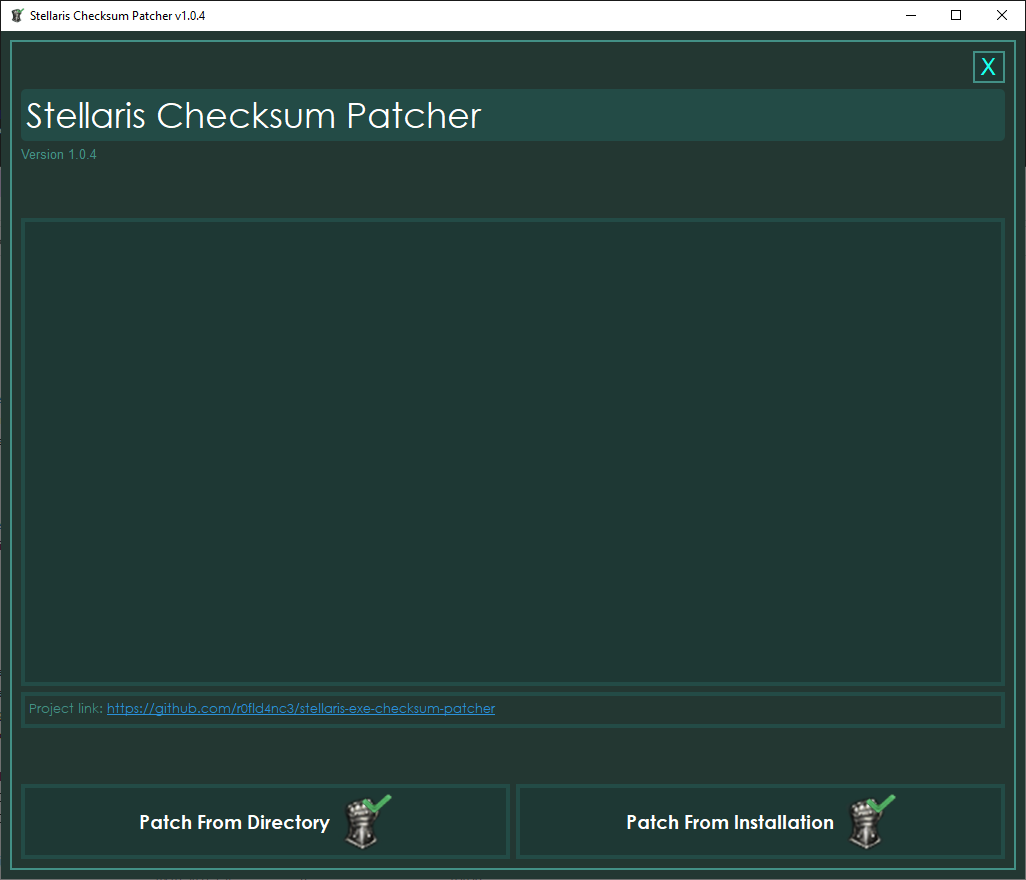The image size is (1026, 880).
Task: Click the Project link label text
Action: point(65,709)
